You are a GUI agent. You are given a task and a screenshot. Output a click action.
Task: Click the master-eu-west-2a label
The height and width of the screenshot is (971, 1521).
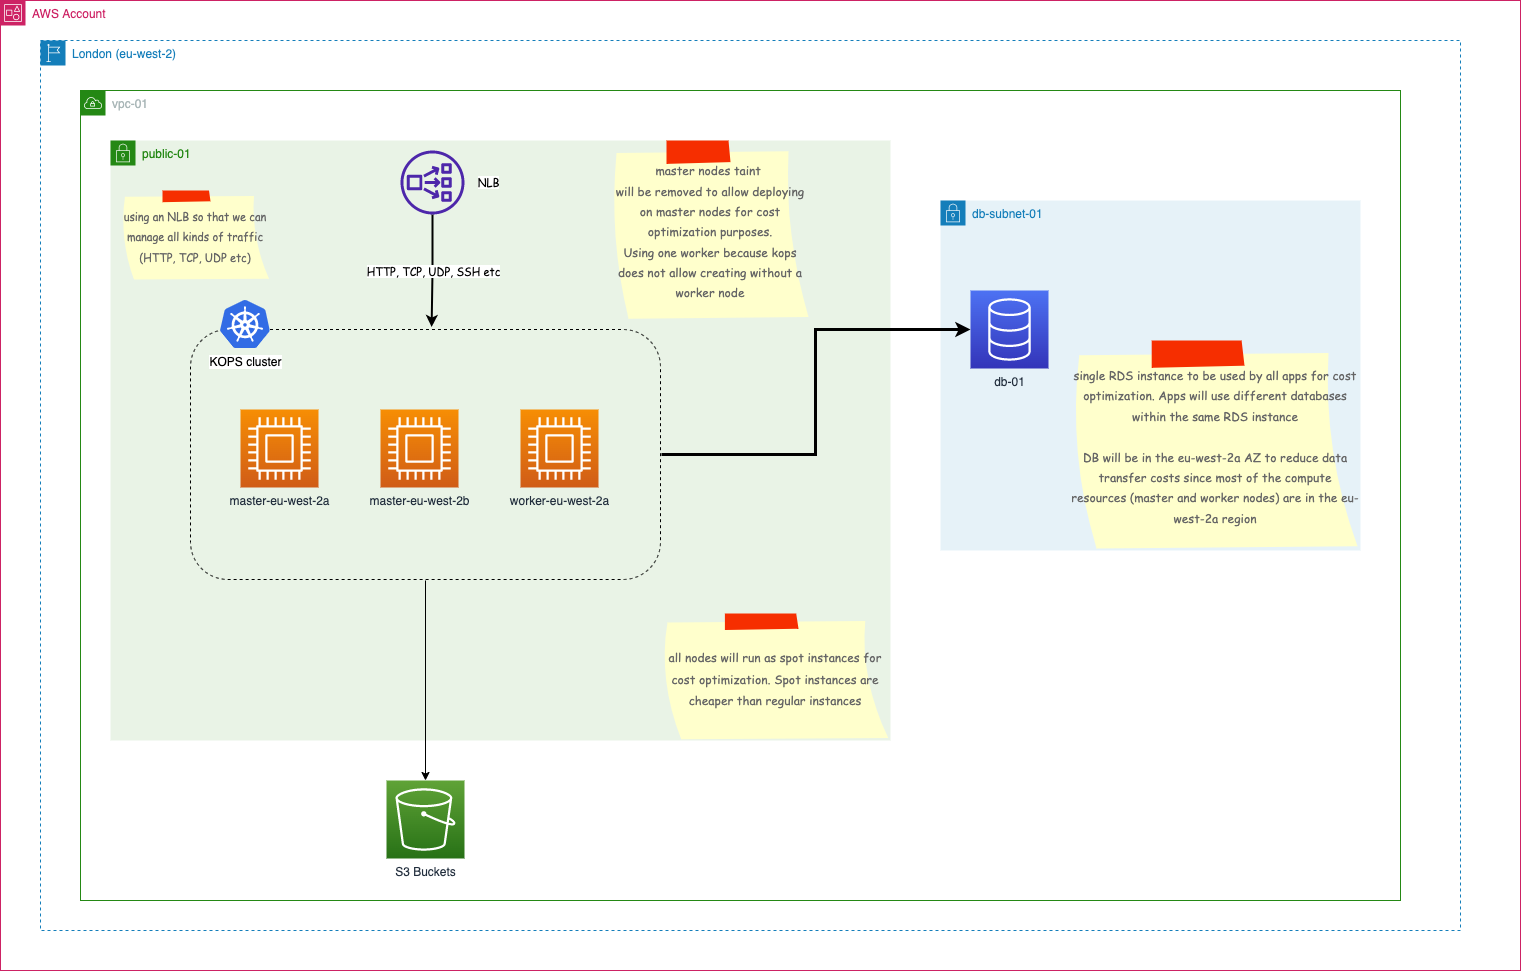click(279, 501)
